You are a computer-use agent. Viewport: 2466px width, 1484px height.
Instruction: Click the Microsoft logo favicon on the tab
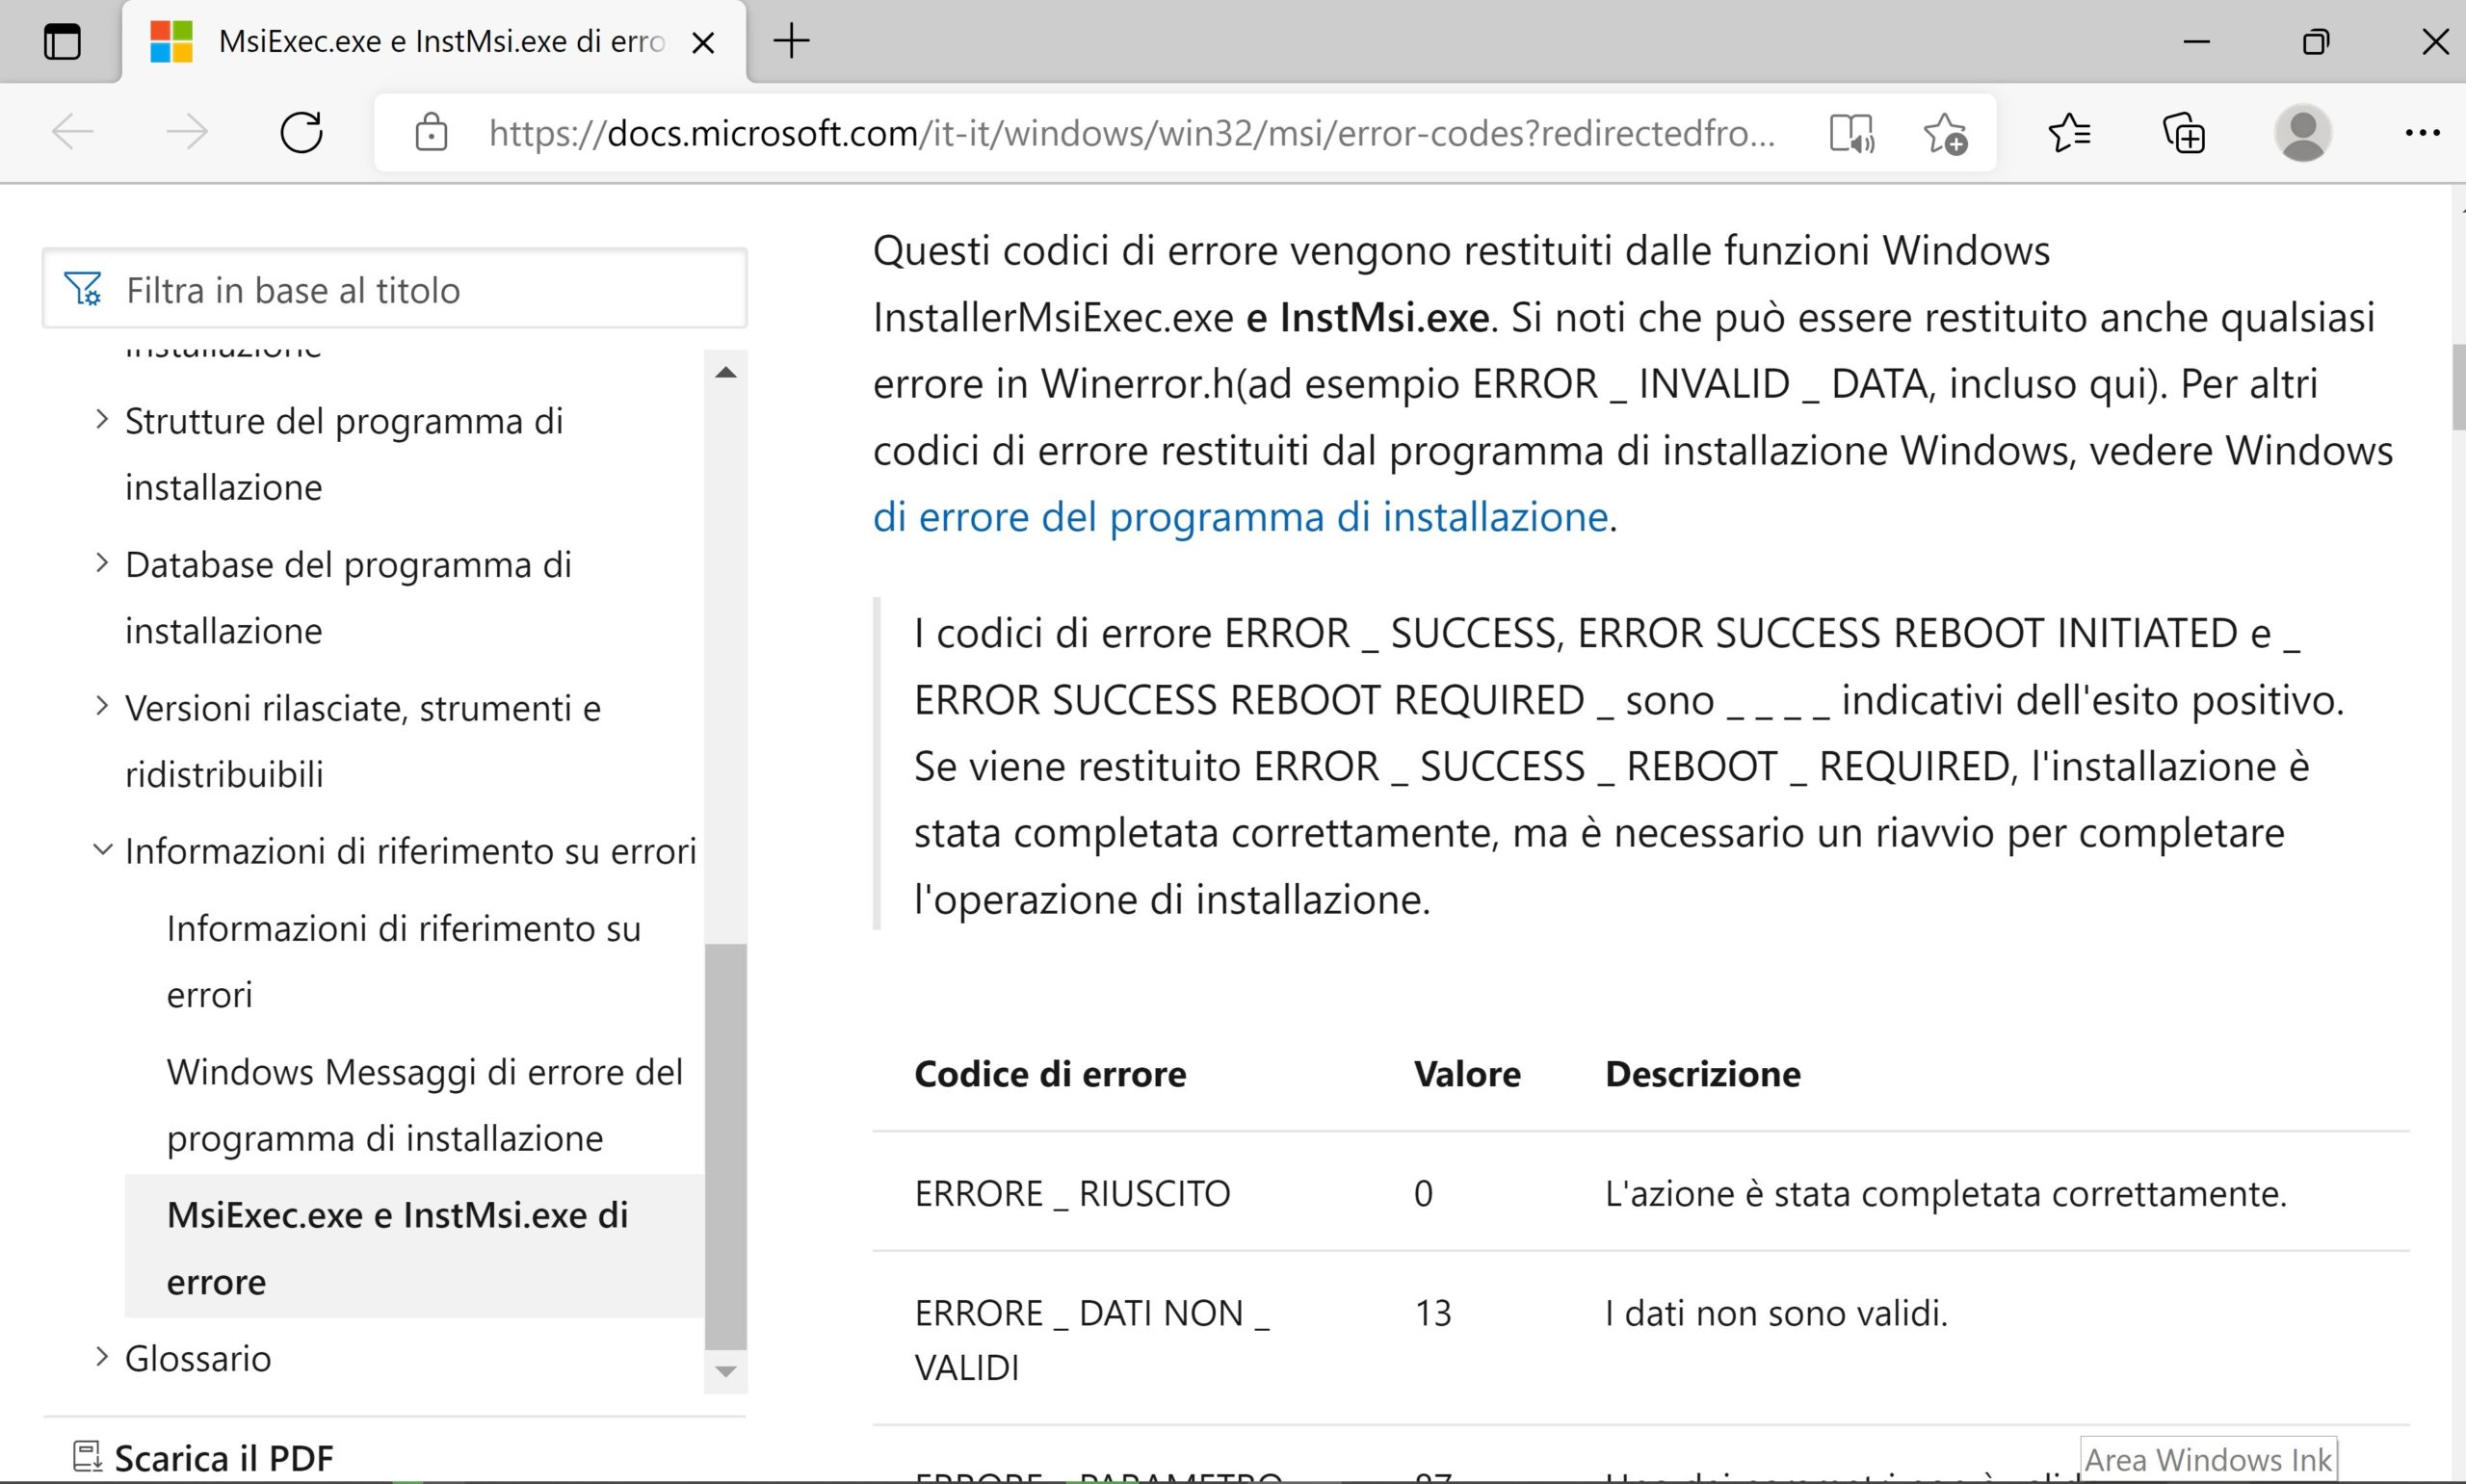(171, 41)
